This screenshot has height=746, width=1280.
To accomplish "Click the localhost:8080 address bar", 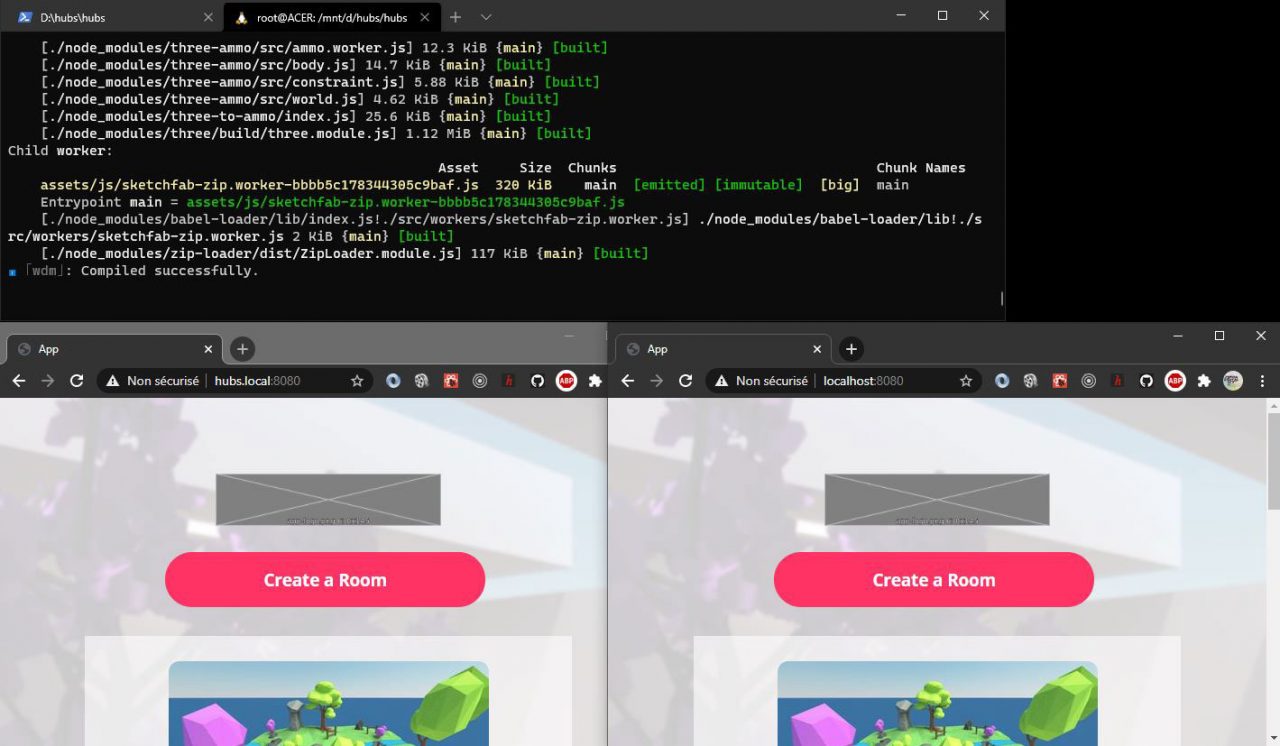I will pos(880,381).
